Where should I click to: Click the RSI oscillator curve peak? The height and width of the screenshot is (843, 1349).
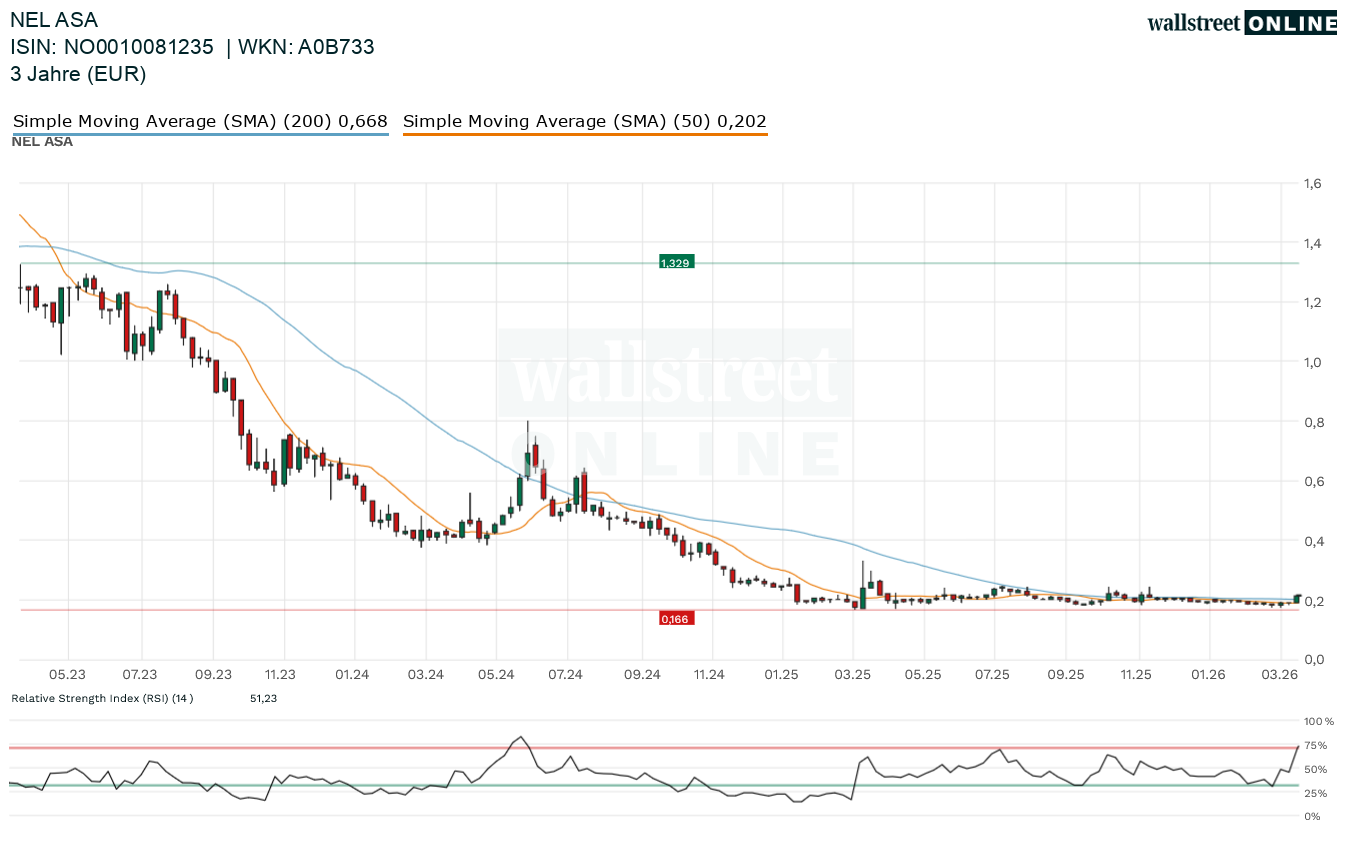click(519, 736)
